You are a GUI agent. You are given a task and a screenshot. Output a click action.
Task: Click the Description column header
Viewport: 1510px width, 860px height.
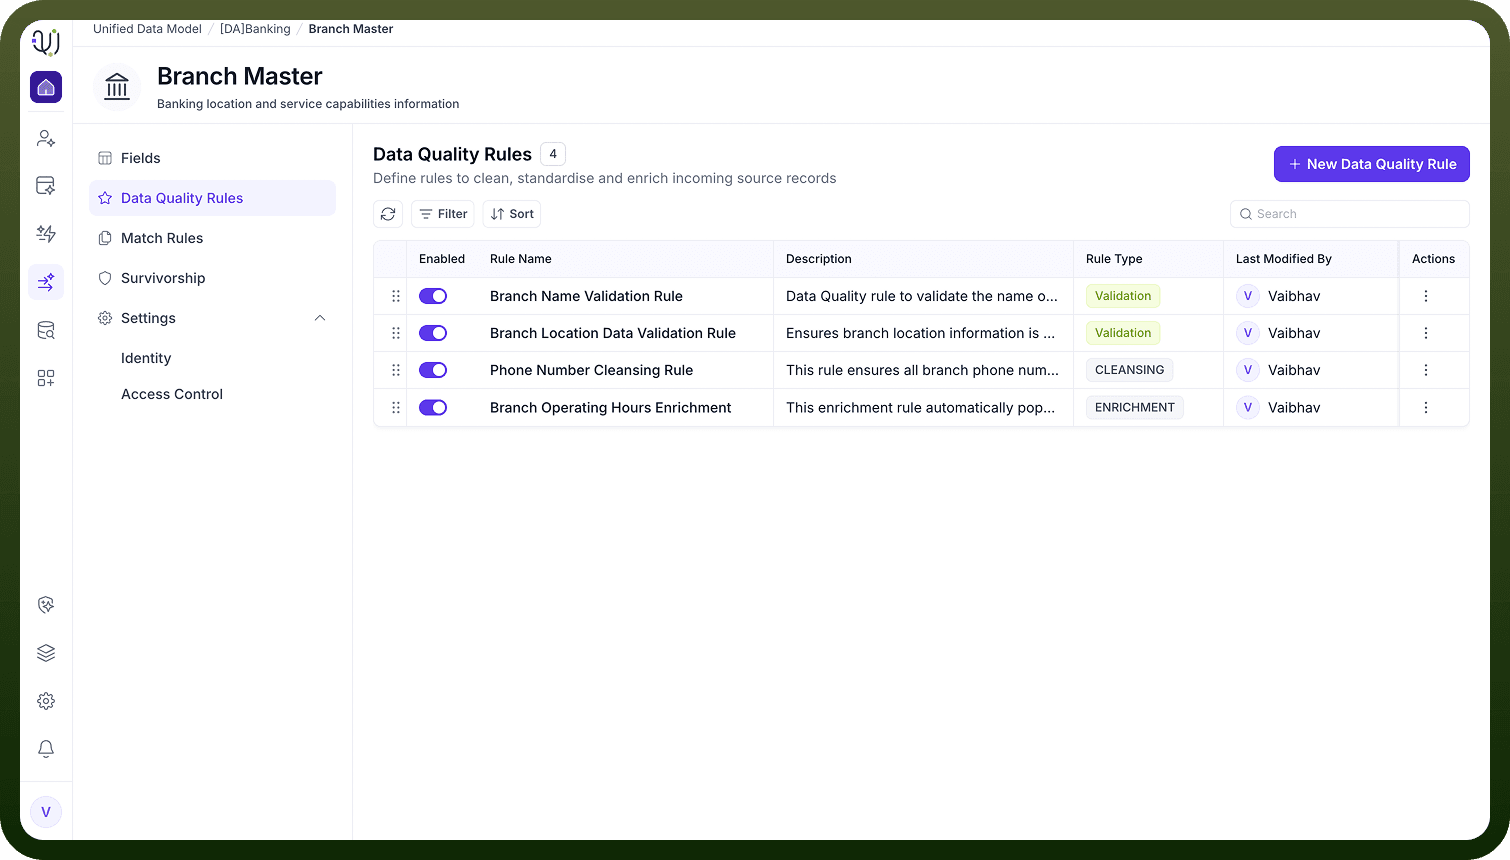click(819, 259)
